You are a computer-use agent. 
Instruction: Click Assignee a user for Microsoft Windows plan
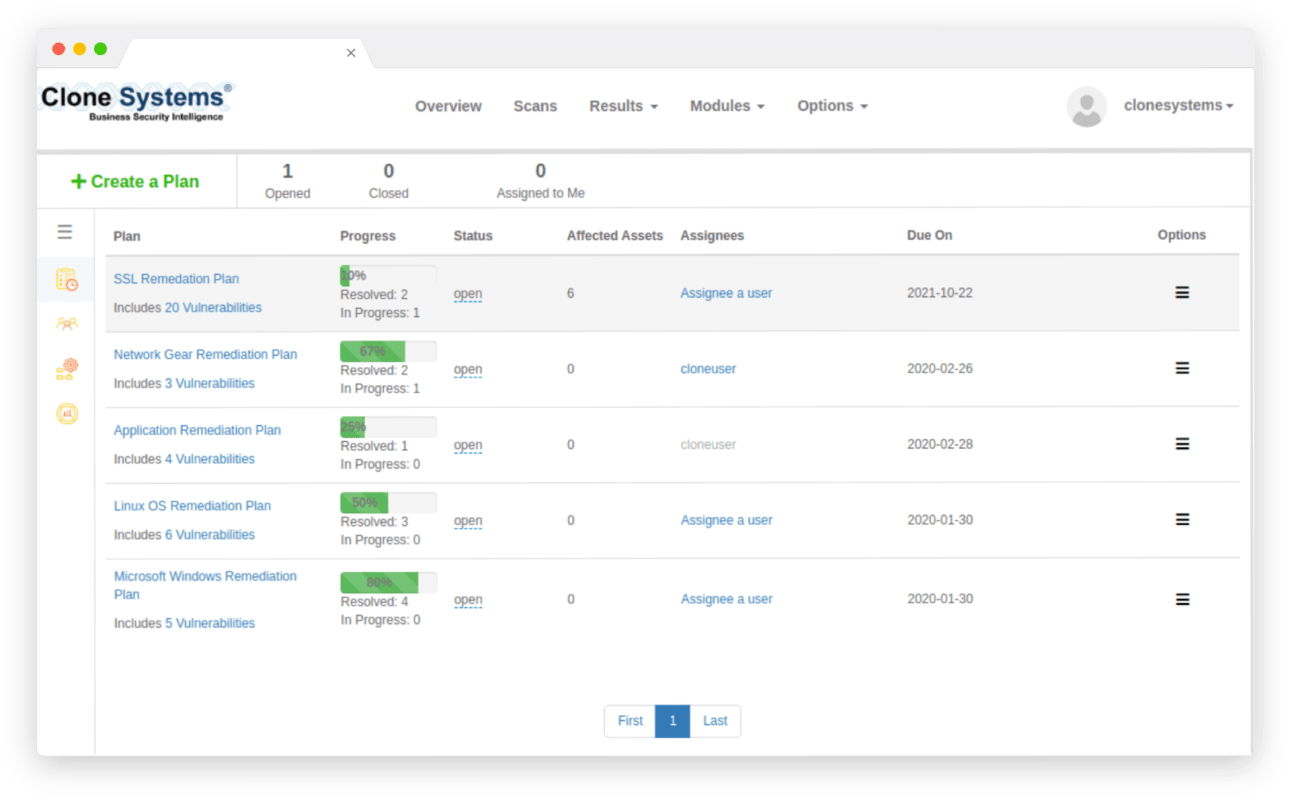(x=726, y=599)
